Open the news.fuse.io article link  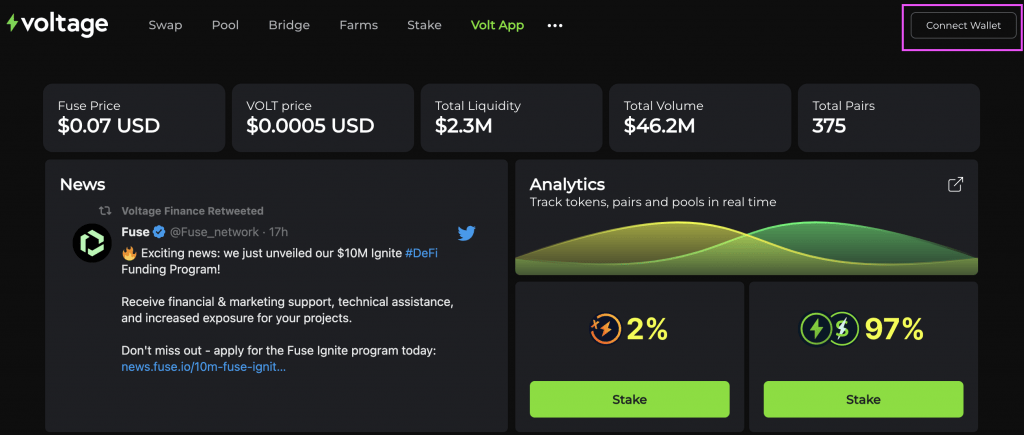[204, 367]
